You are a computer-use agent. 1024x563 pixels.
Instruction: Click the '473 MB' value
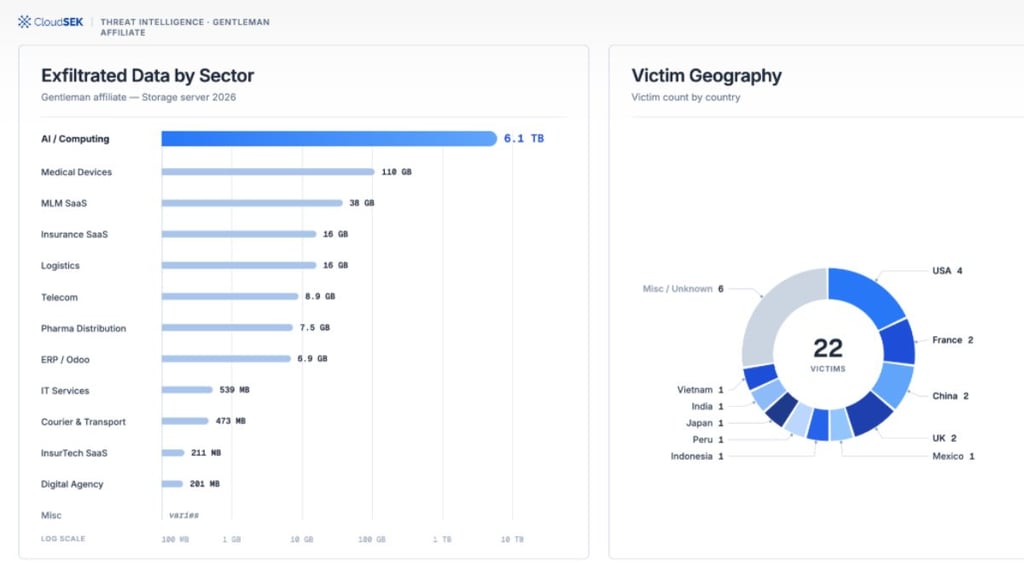tap(231, 421)
